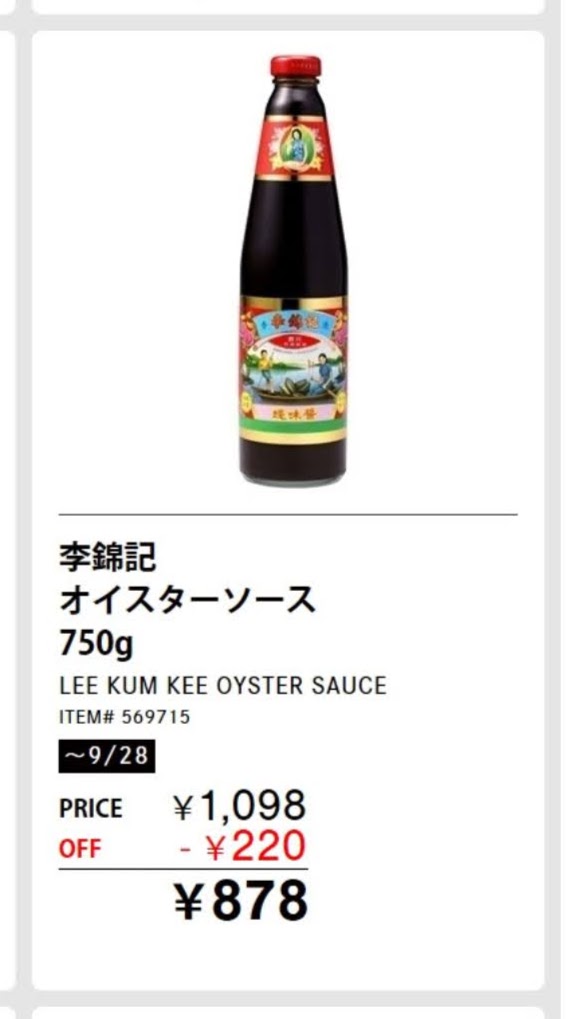Click the ITEM# 569715 number
This screenshot has height=1019, width=581.
tap(125, 717)
